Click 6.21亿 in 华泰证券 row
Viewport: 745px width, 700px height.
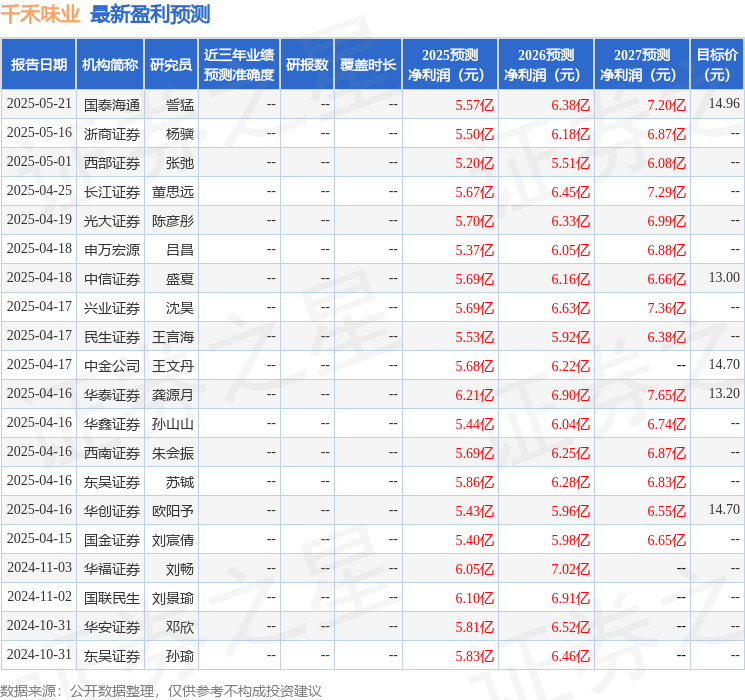(x=475, y=395)
